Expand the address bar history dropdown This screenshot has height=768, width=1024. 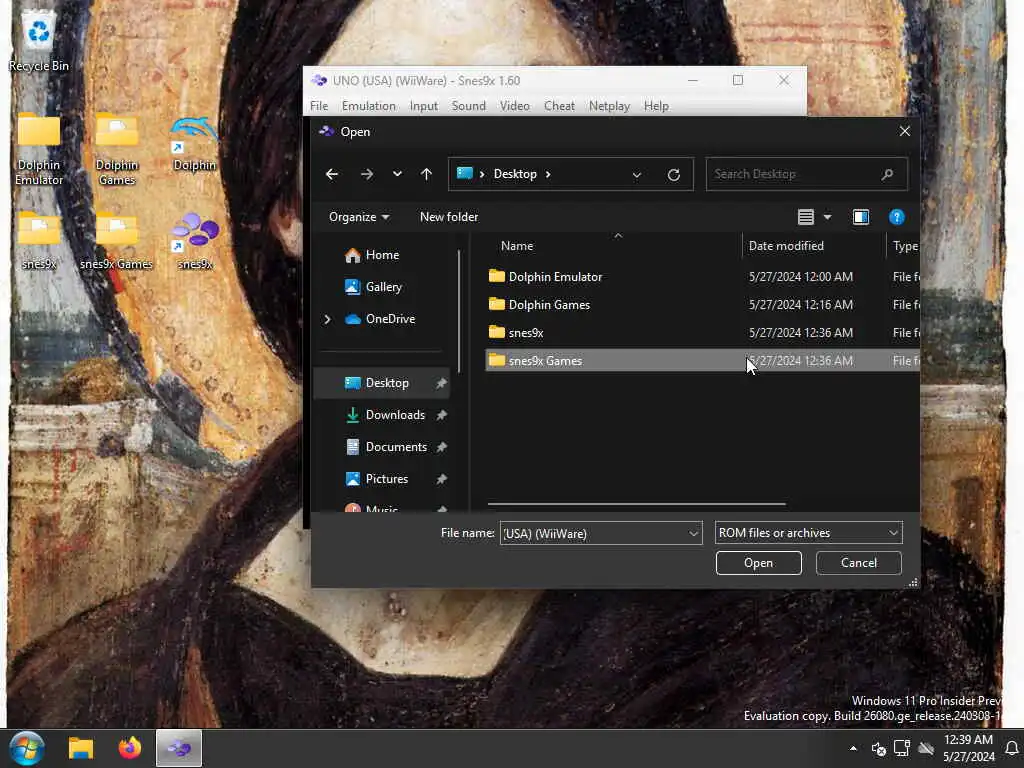coord(637,174)
